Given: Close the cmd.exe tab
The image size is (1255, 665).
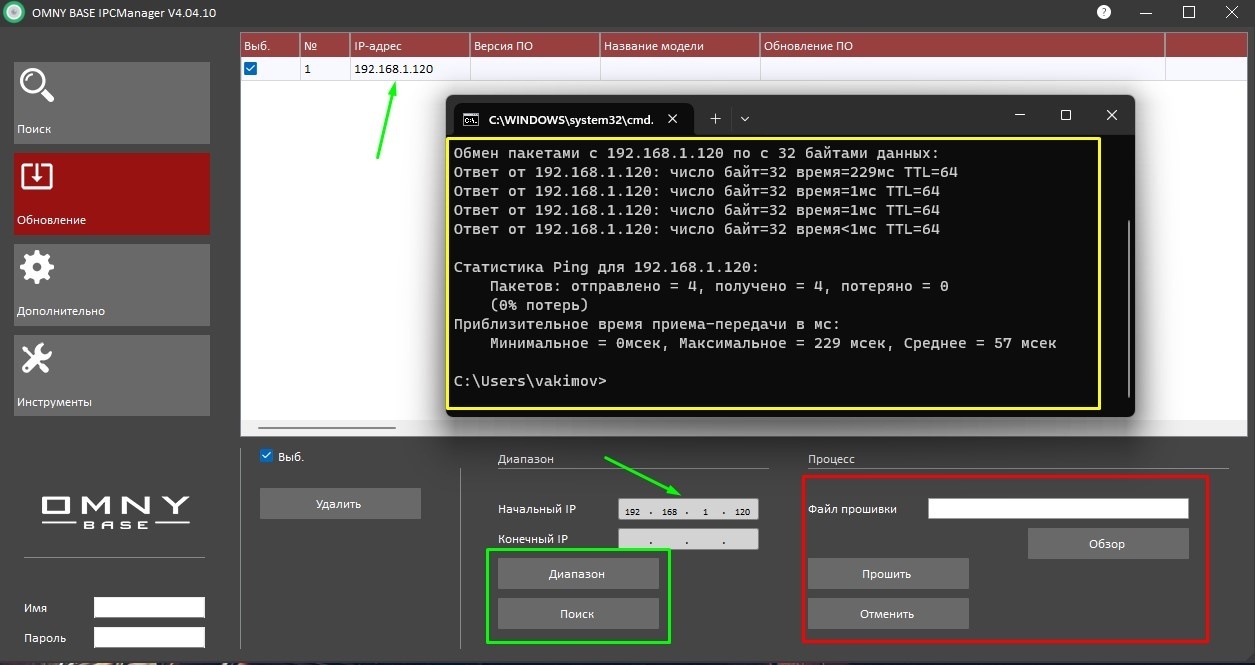Looking at the screenshot, I should point(673,119).
